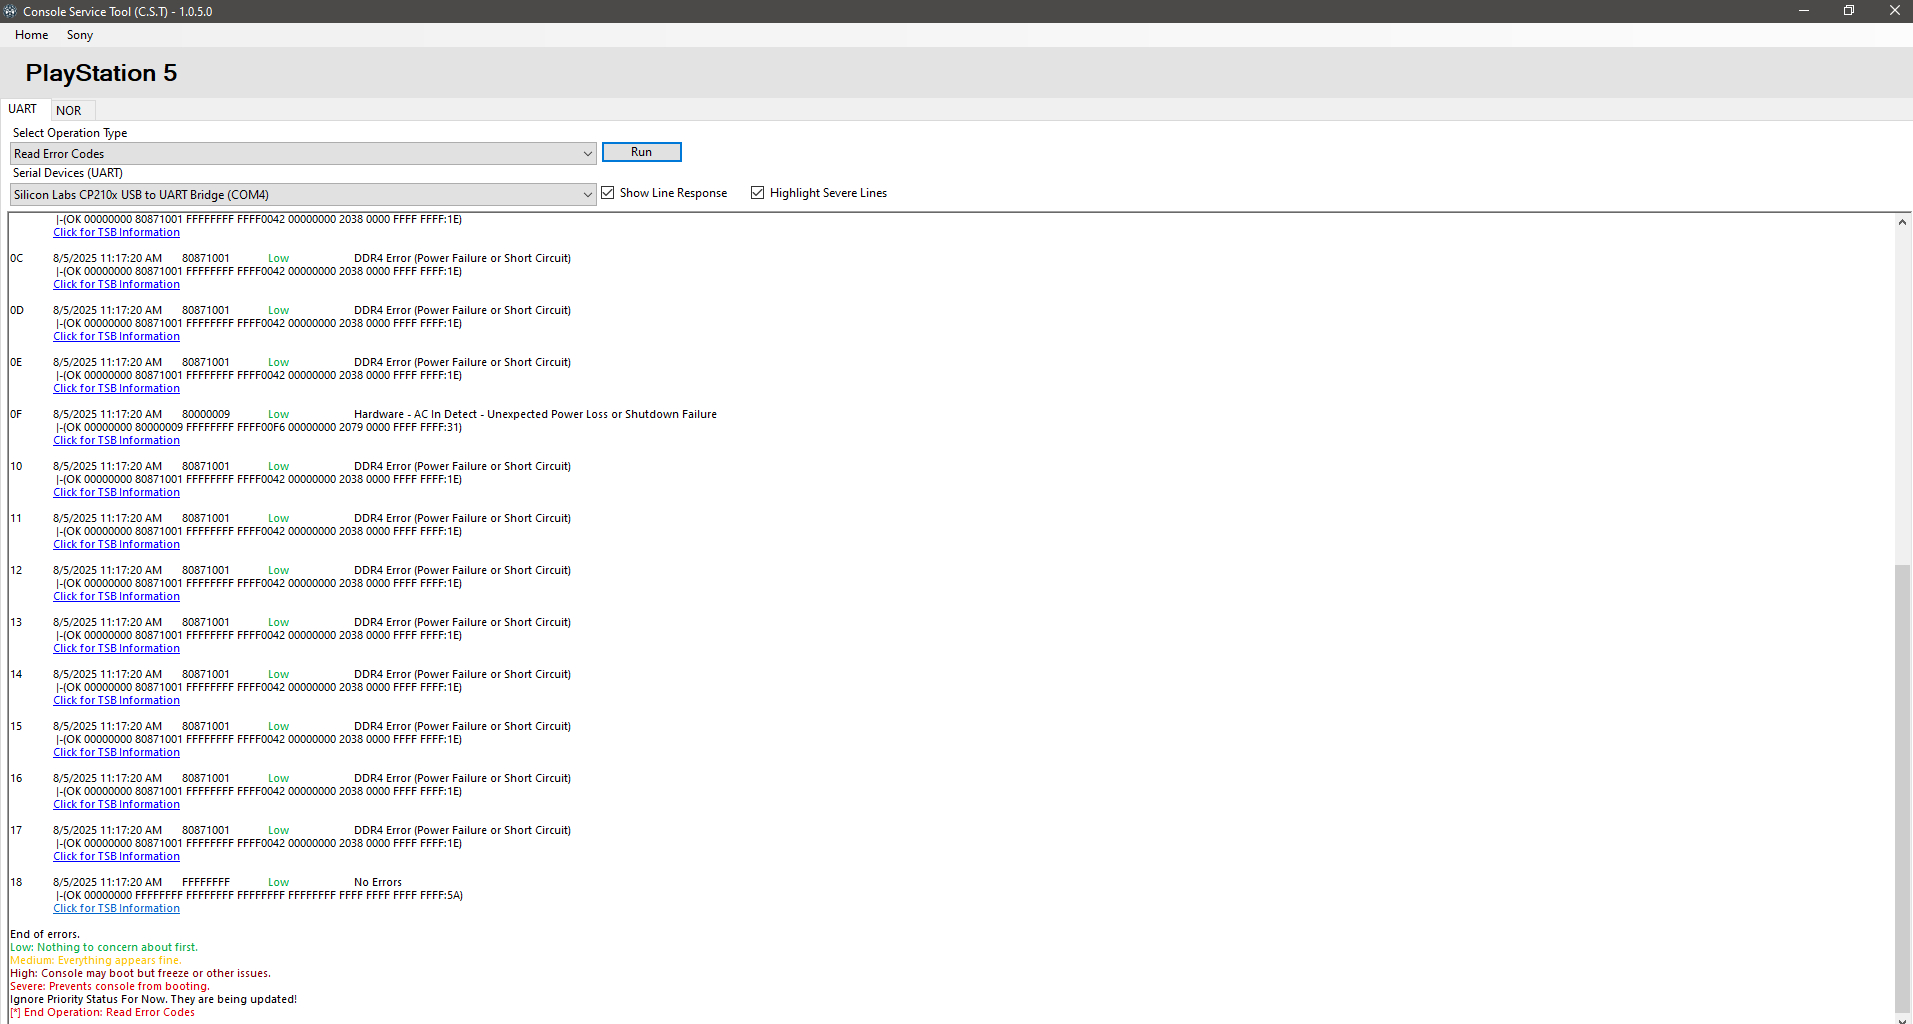The height and width of the screenshot is (1024, 1913).
Task: Open the Serial Devices (UART) dropdown
Action: pos(303,195)
